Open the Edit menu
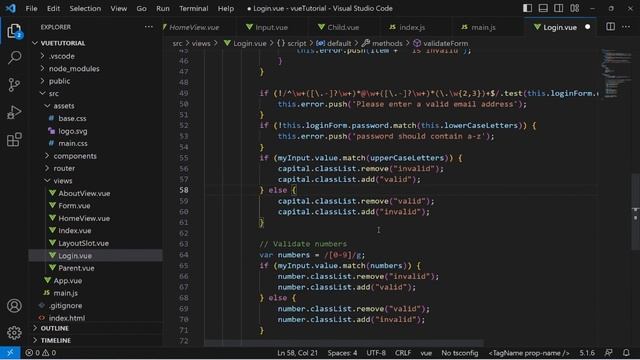 [x=53, y=8]
